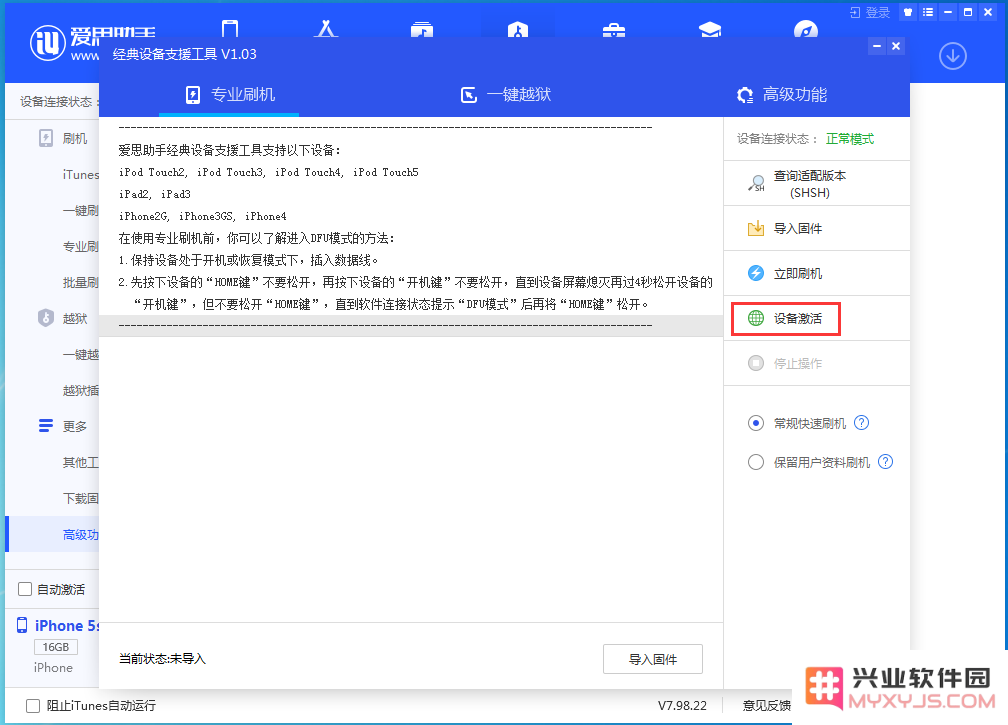Open the list menu icon in title bar
The image size is (1008, 725).
[x=928, y=12]
